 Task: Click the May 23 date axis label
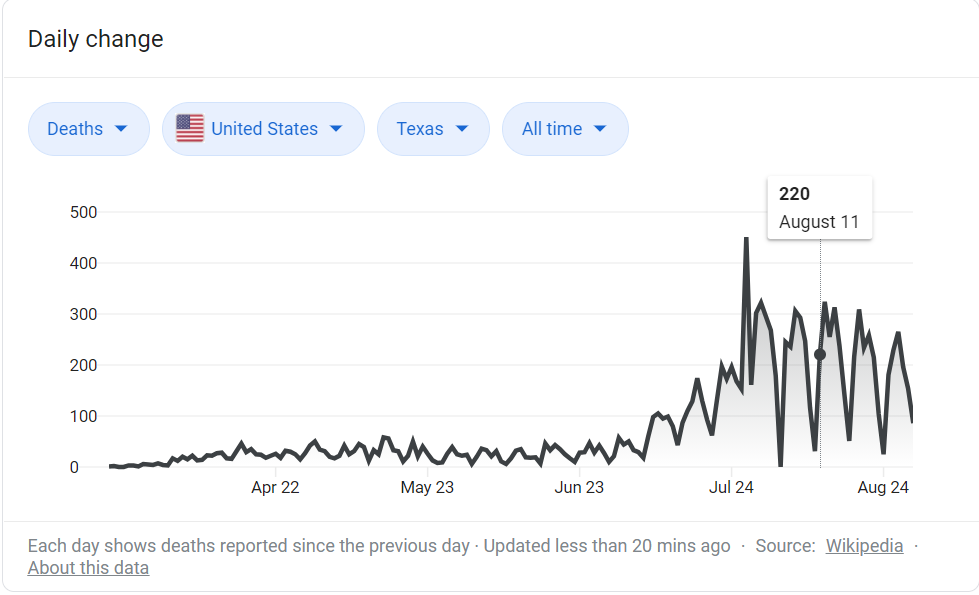coord(427,488)
